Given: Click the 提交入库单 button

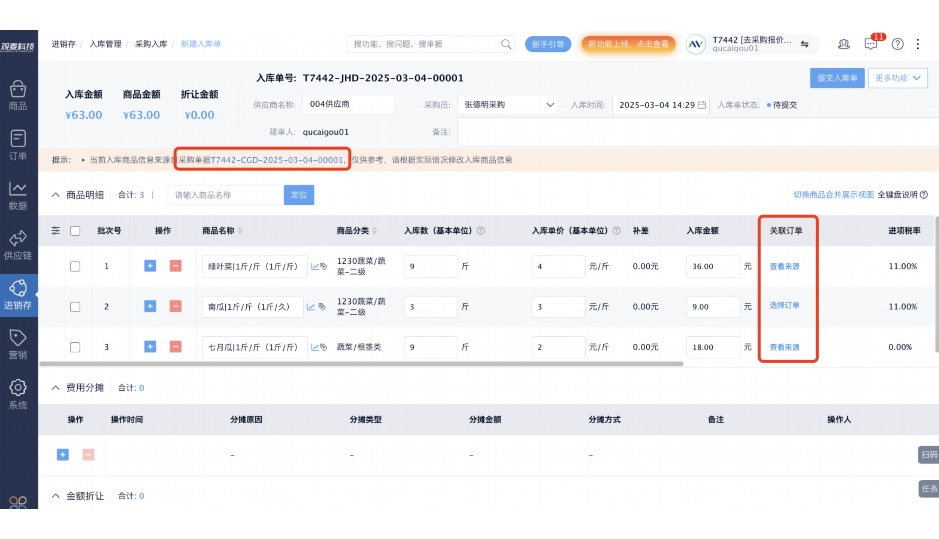Looking at the screenshot, I should coord(836,78).
